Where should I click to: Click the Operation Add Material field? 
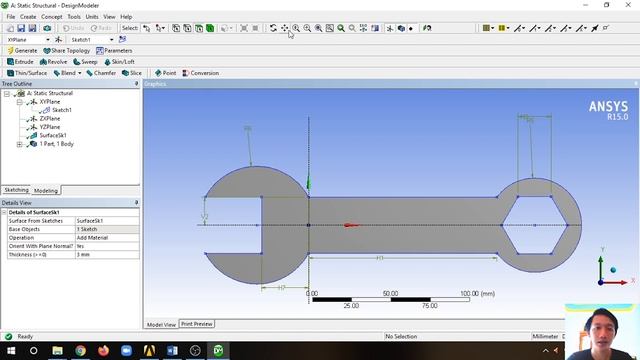pos(107,238)
